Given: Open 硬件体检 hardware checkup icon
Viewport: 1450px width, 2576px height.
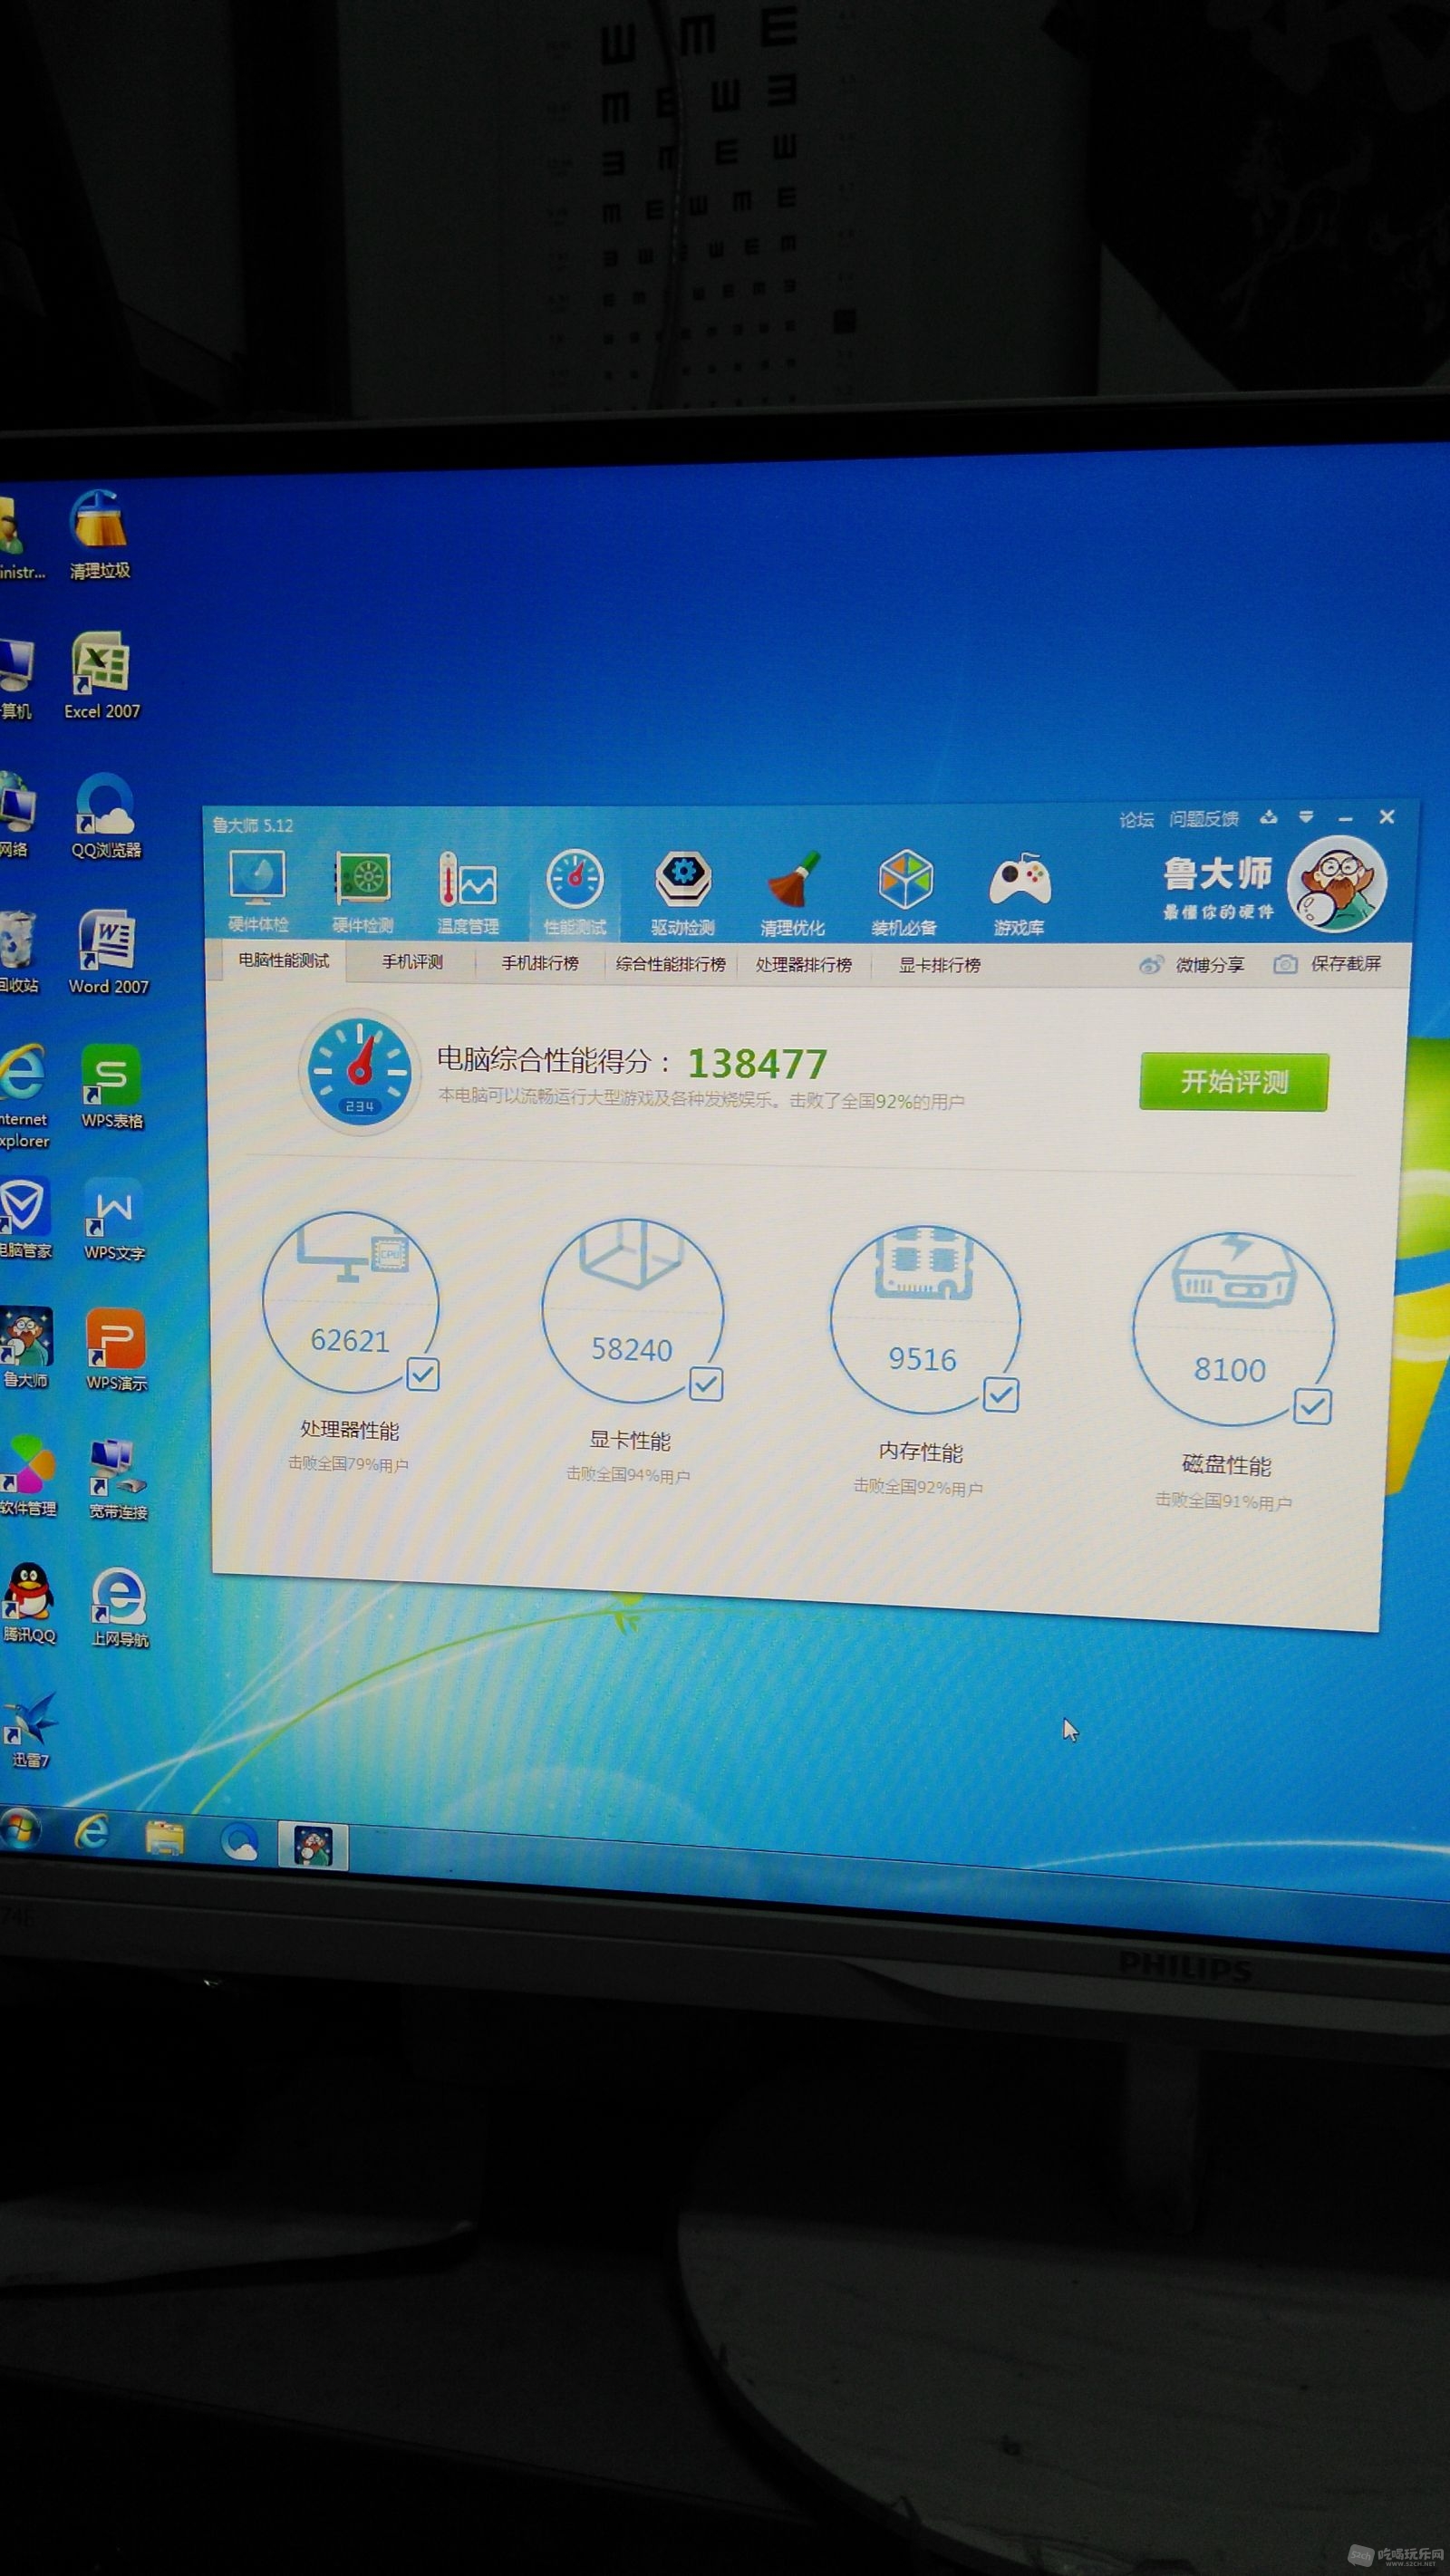Looking at the screenshot, I should (258, 891).
